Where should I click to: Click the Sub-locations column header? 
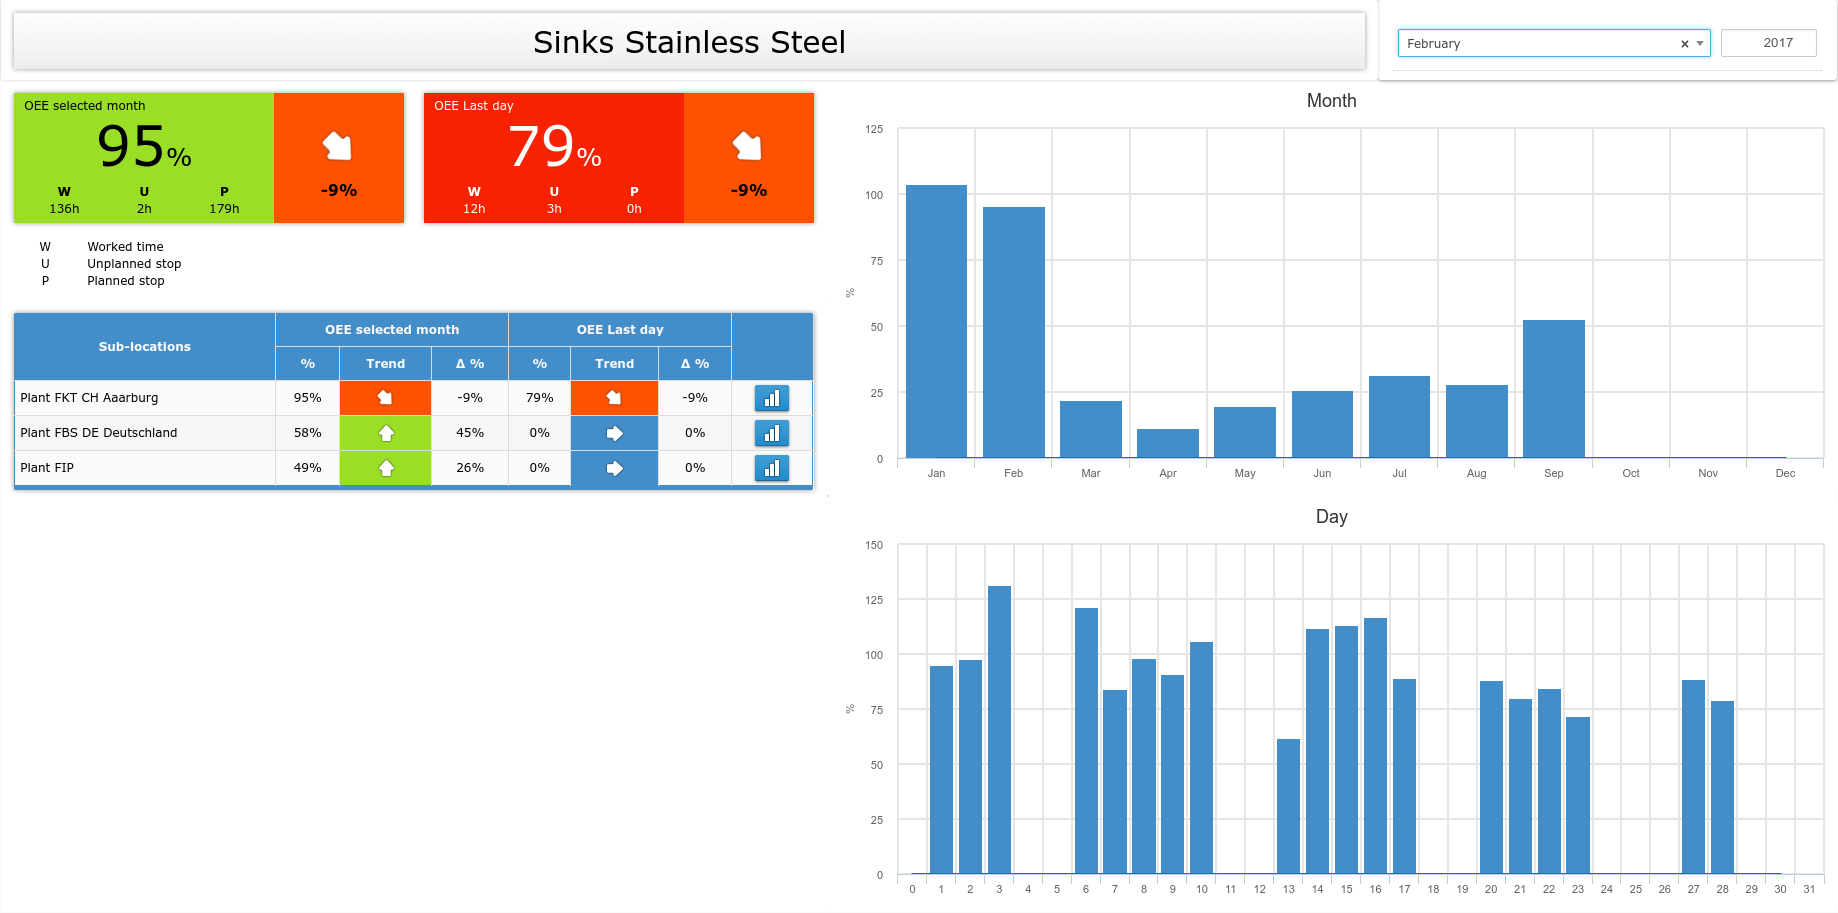(145, 347)
